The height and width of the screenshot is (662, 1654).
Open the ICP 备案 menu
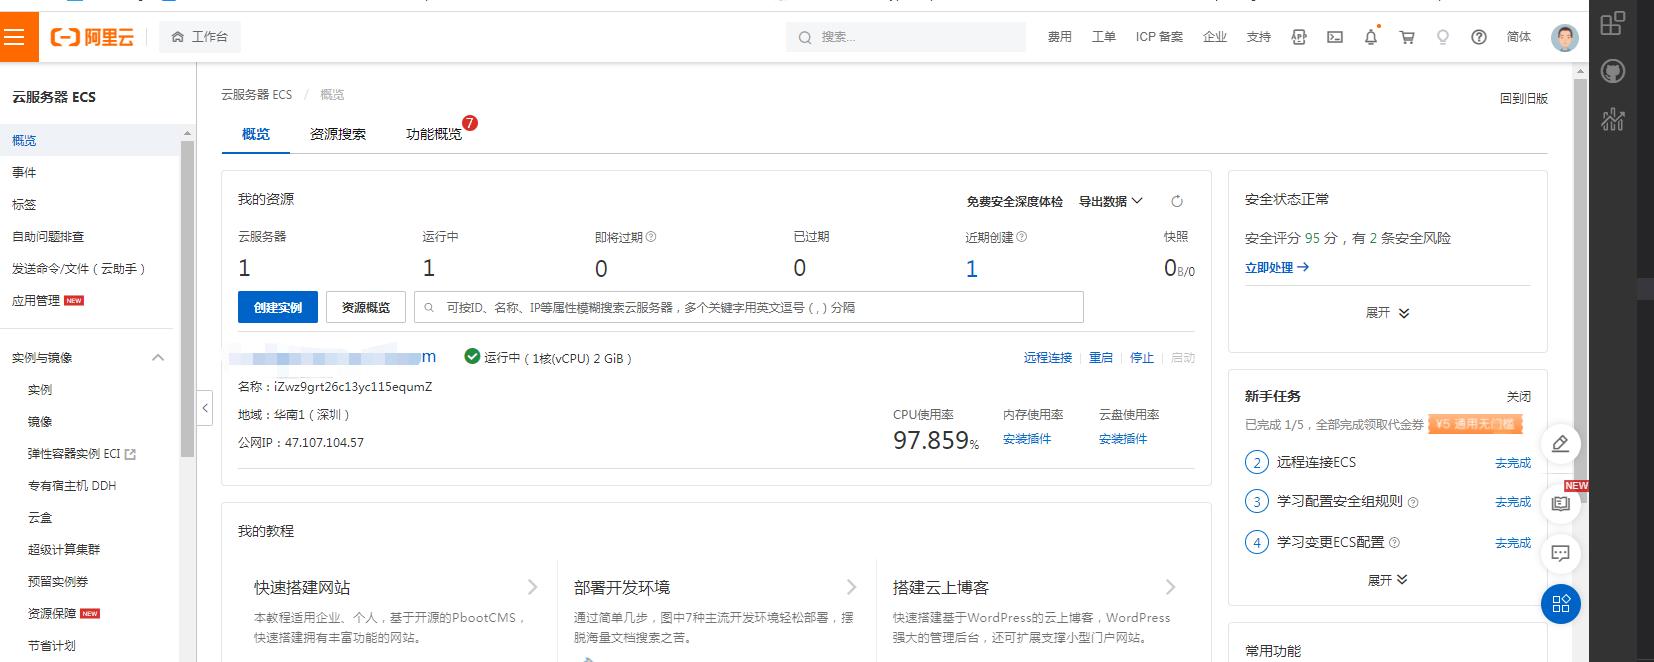pos(1159,37)
